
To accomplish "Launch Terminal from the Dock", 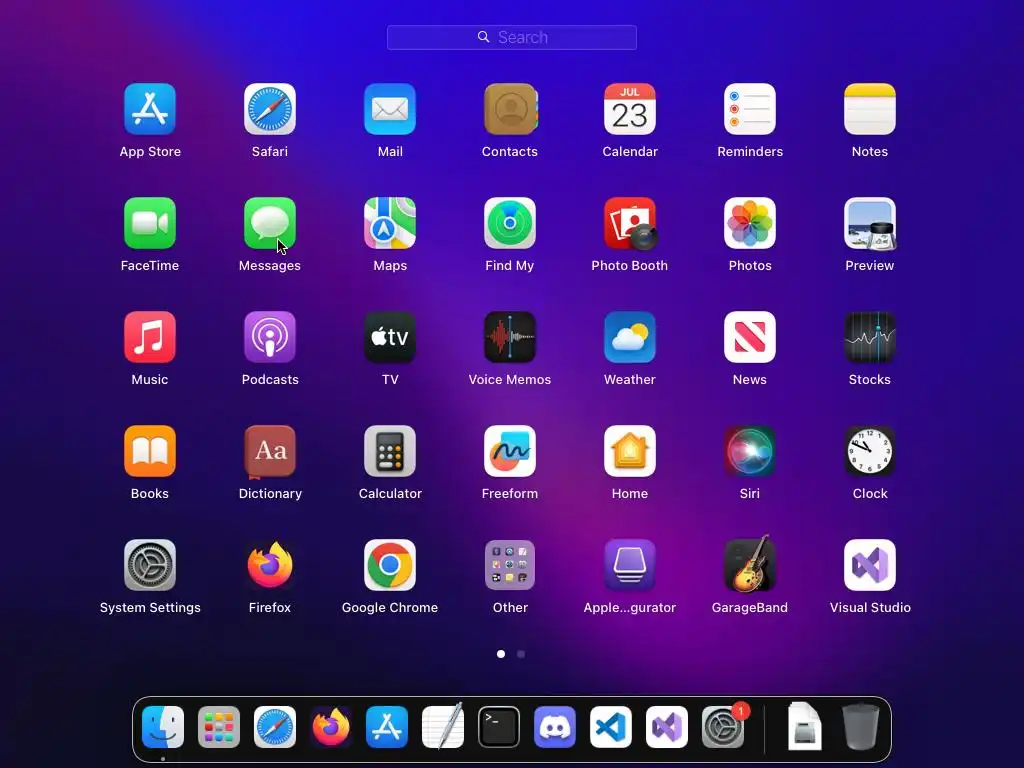I will (499, 727).
